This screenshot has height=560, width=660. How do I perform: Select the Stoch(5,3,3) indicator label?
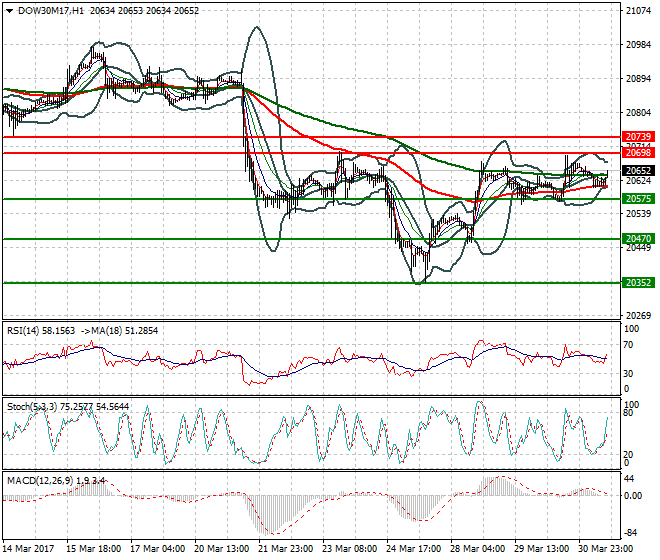pyautogui.click(x=34, y=407)
